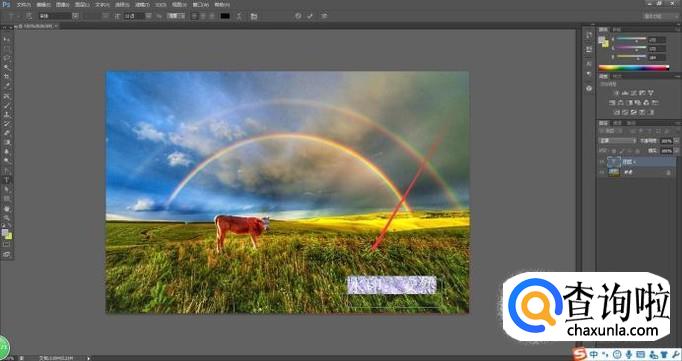682x361 pixels.
Task: Cancel the text edit in options bar
Action: coord(298,16)
